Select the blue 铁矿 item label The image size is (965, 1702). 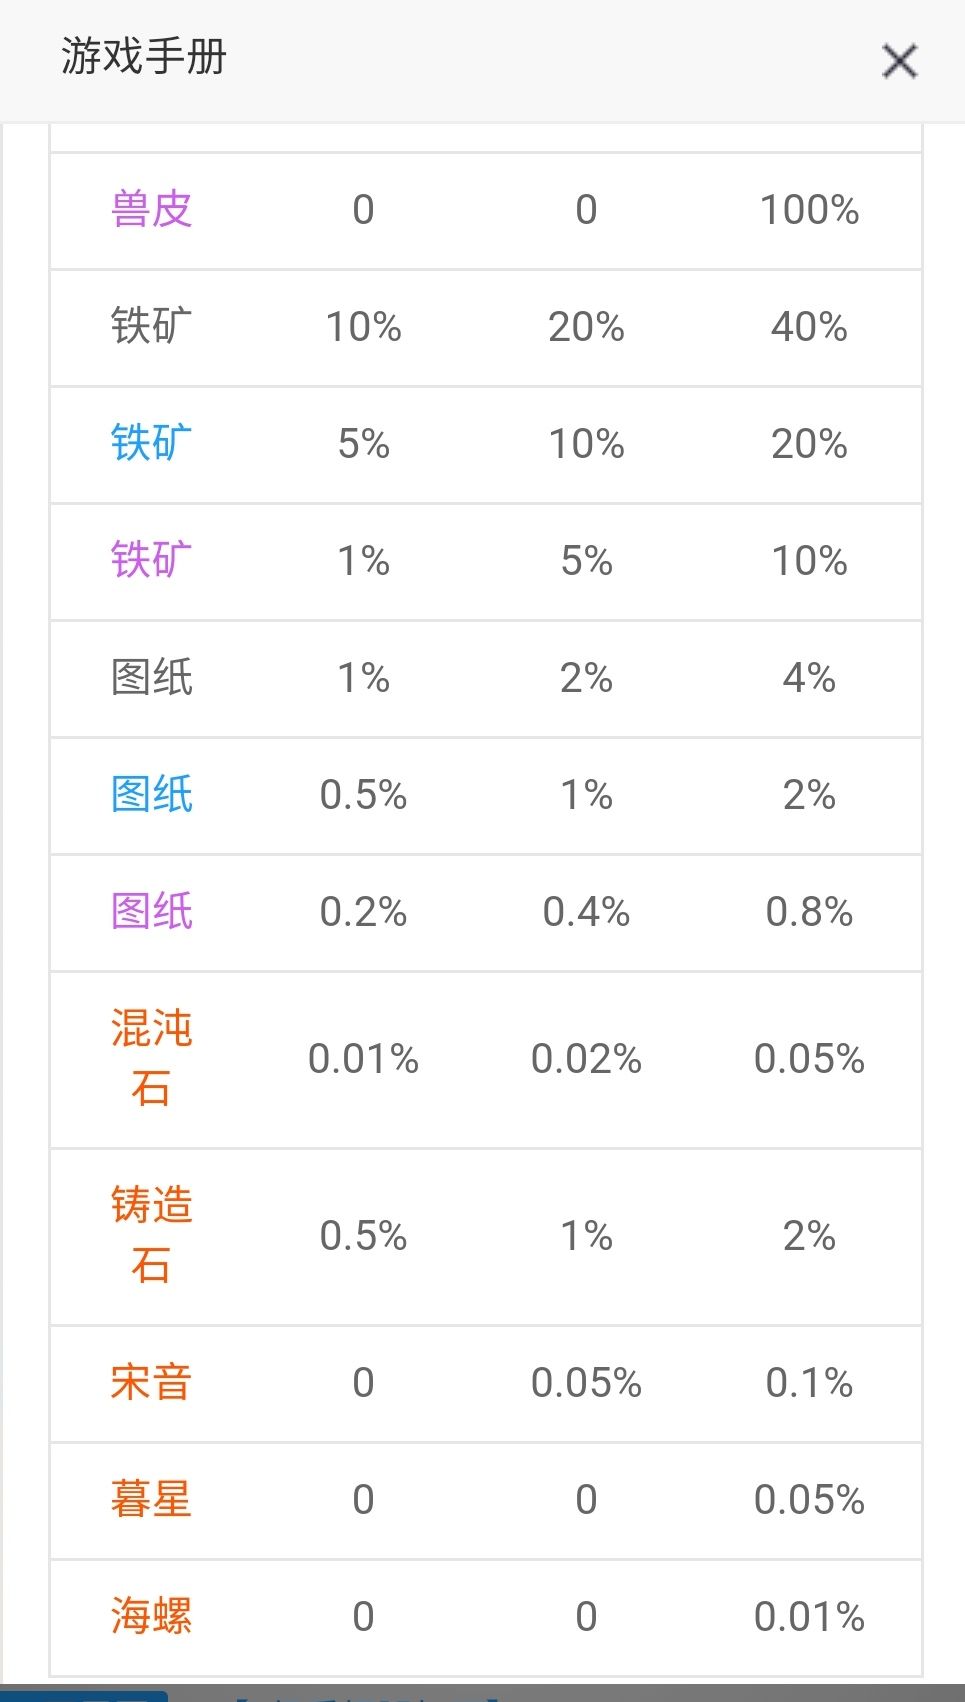coord(151,444)
